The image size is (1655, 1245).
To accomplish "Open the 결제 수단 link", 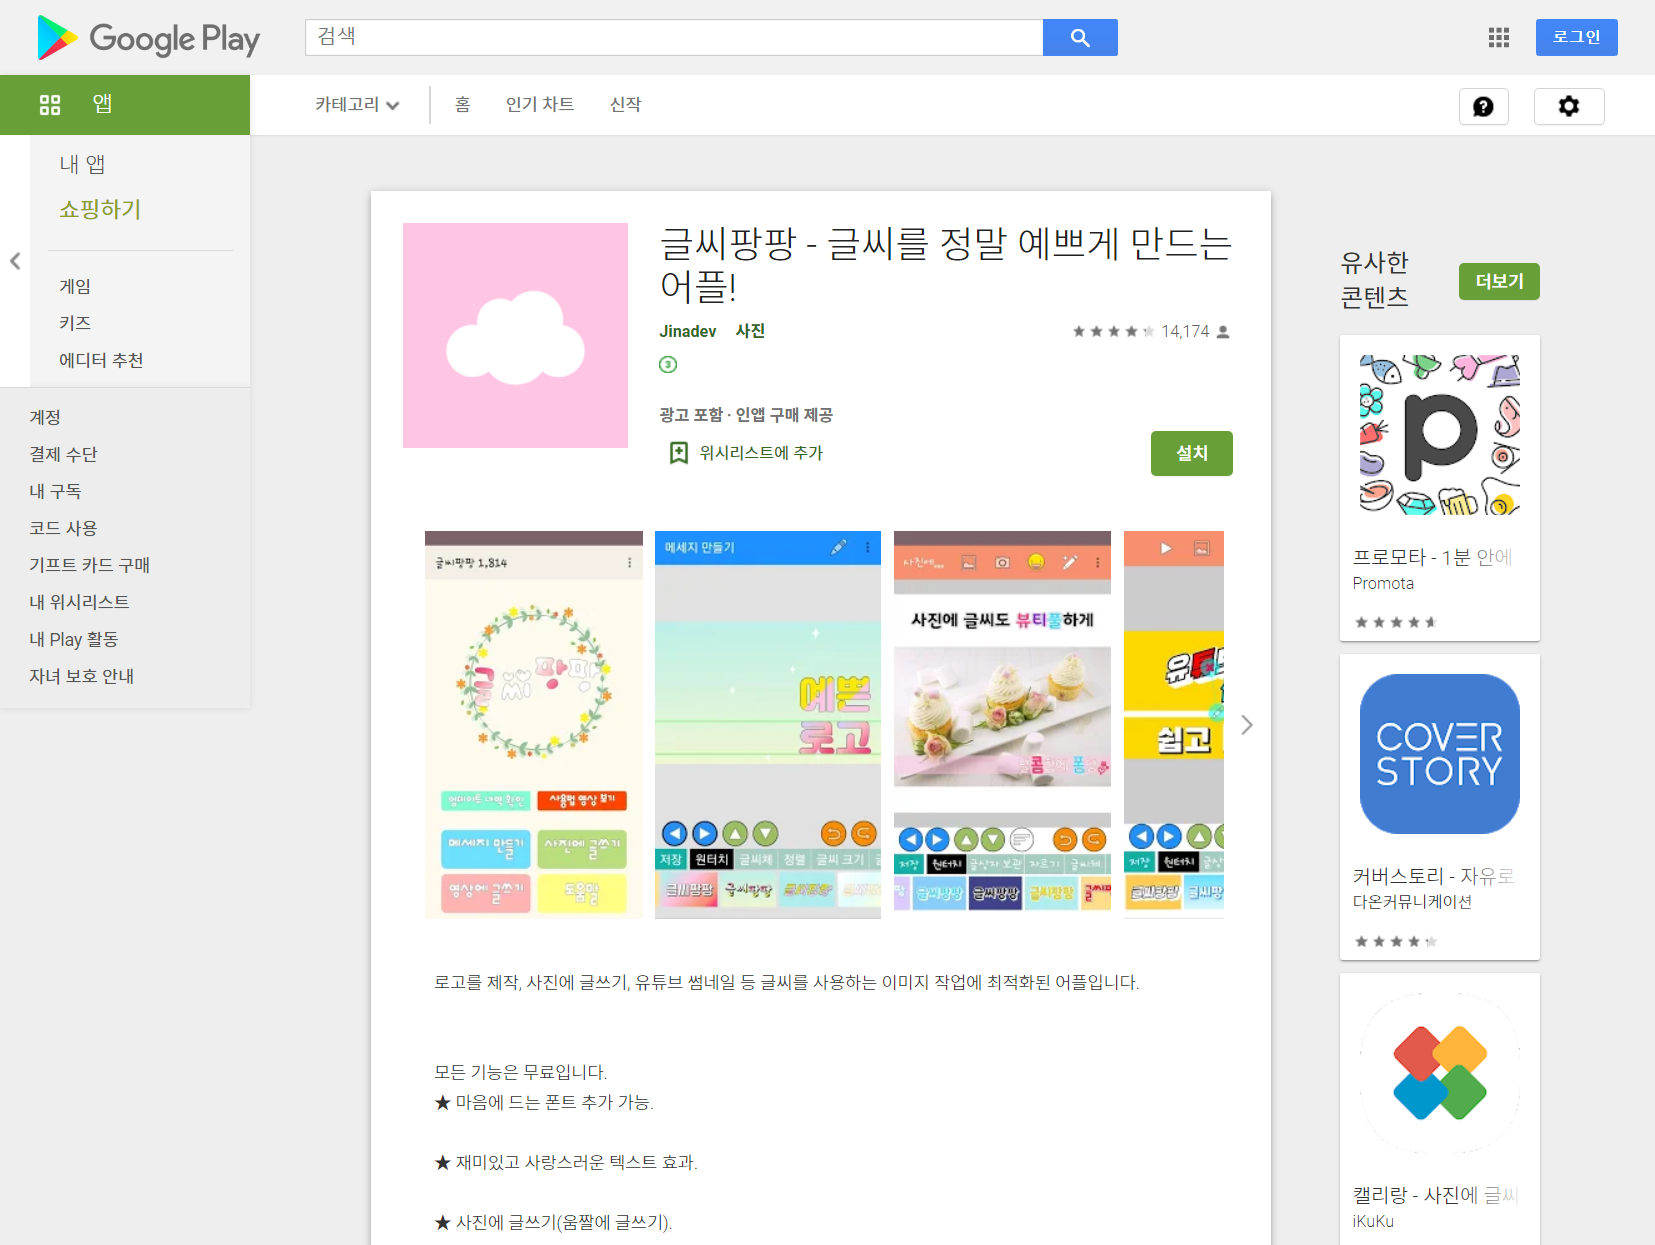I will pyautogui.click(x=63, y=454).
